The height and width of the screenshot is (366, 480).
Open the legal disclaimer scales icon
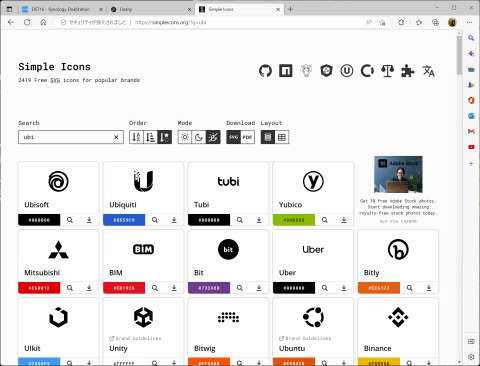[x=387, y=71]
